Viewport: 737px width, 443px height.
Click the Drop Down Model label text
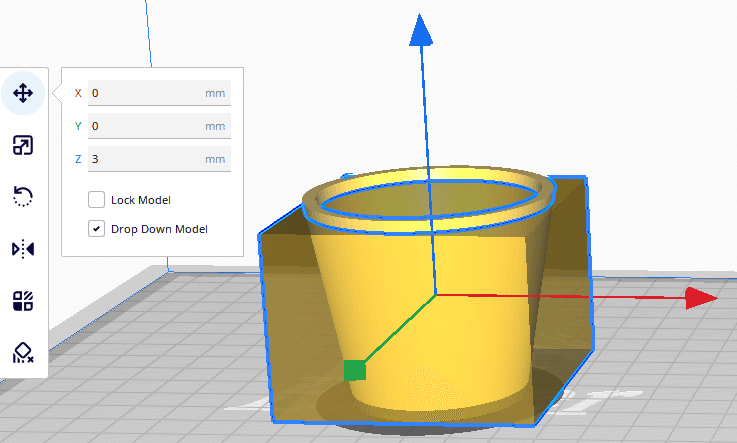(x=159, y=229)
